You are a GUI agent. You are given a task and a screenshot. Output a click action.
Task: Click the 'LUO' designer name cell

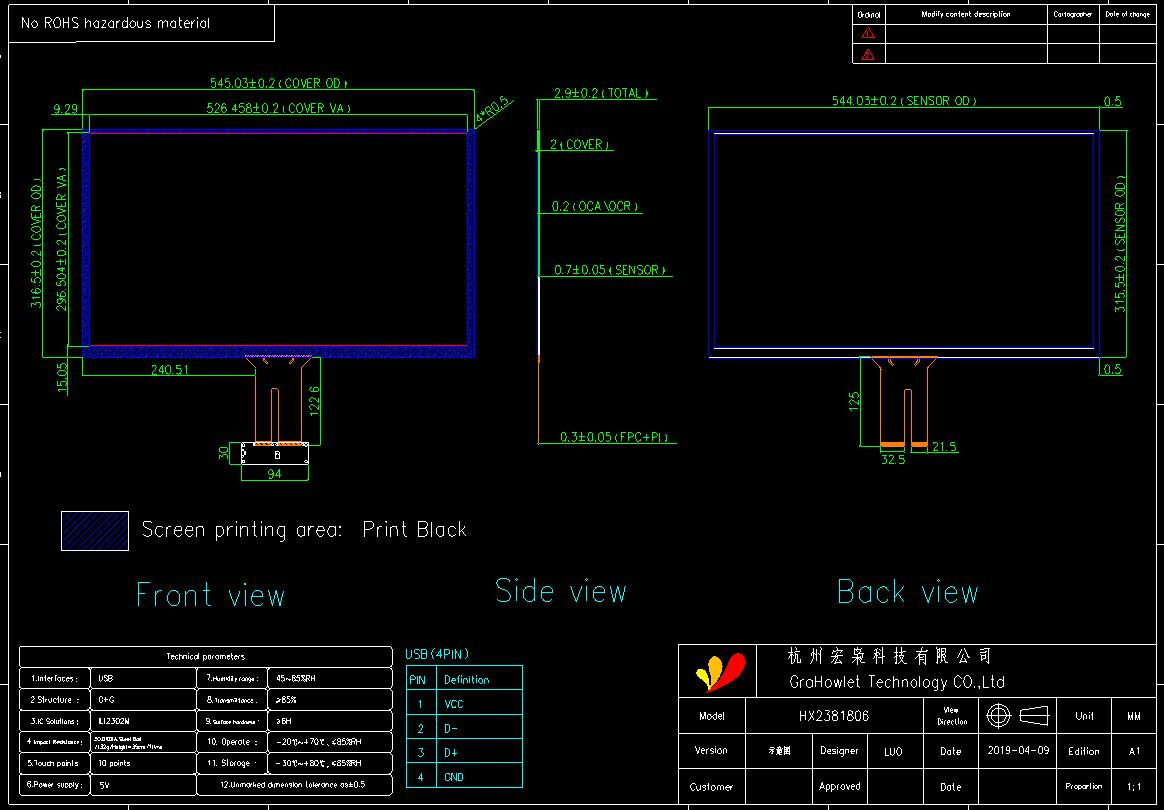[893, 751]
